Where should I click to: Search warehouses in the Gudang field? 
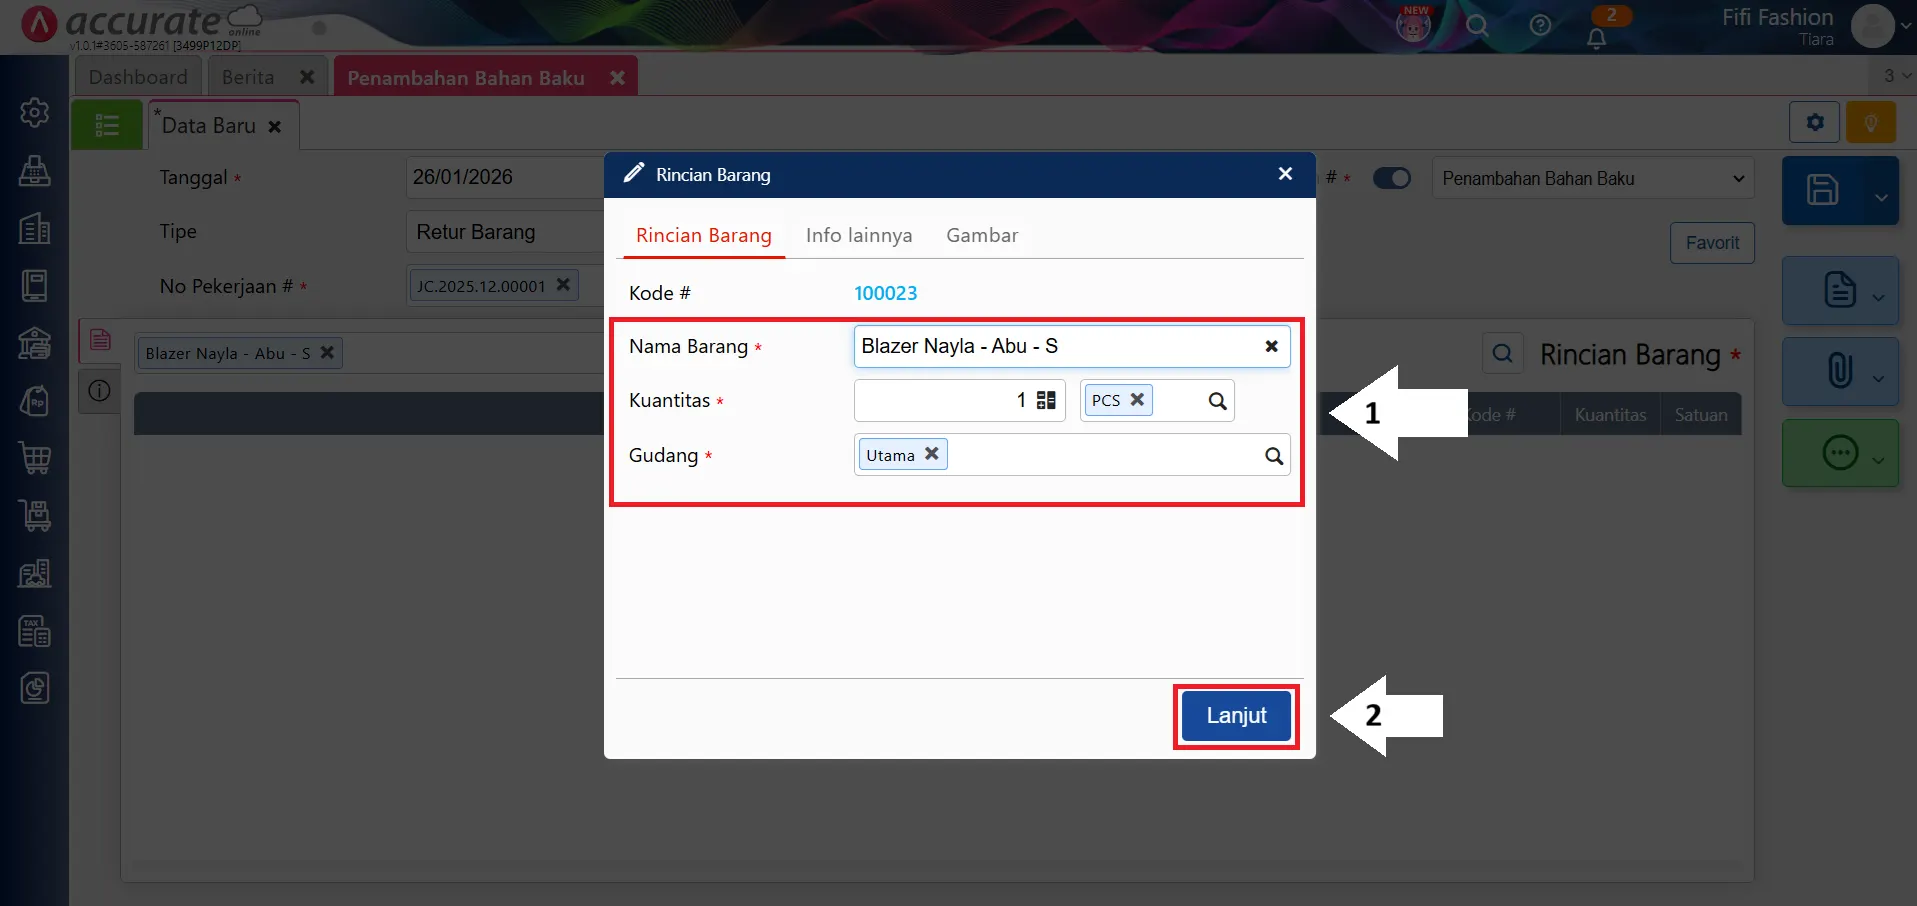click(x=1273, y=456)
